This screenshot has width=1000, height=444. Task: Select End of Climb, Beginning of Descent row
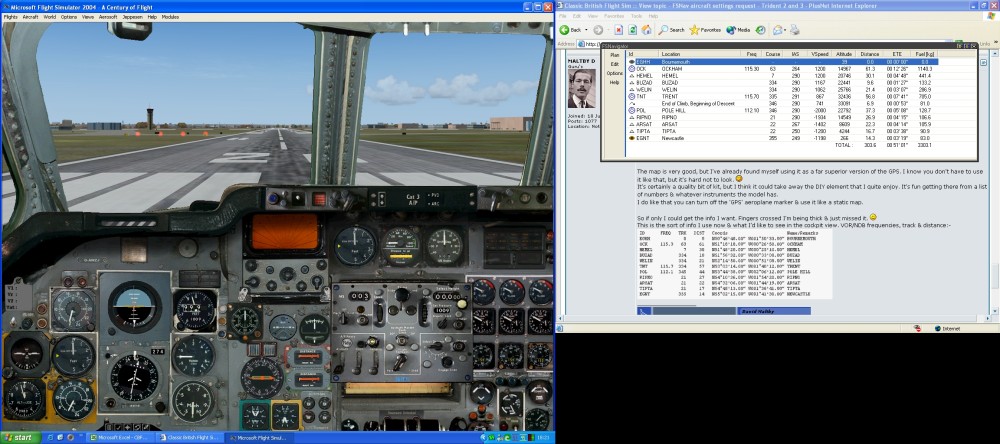coord(783,103)
